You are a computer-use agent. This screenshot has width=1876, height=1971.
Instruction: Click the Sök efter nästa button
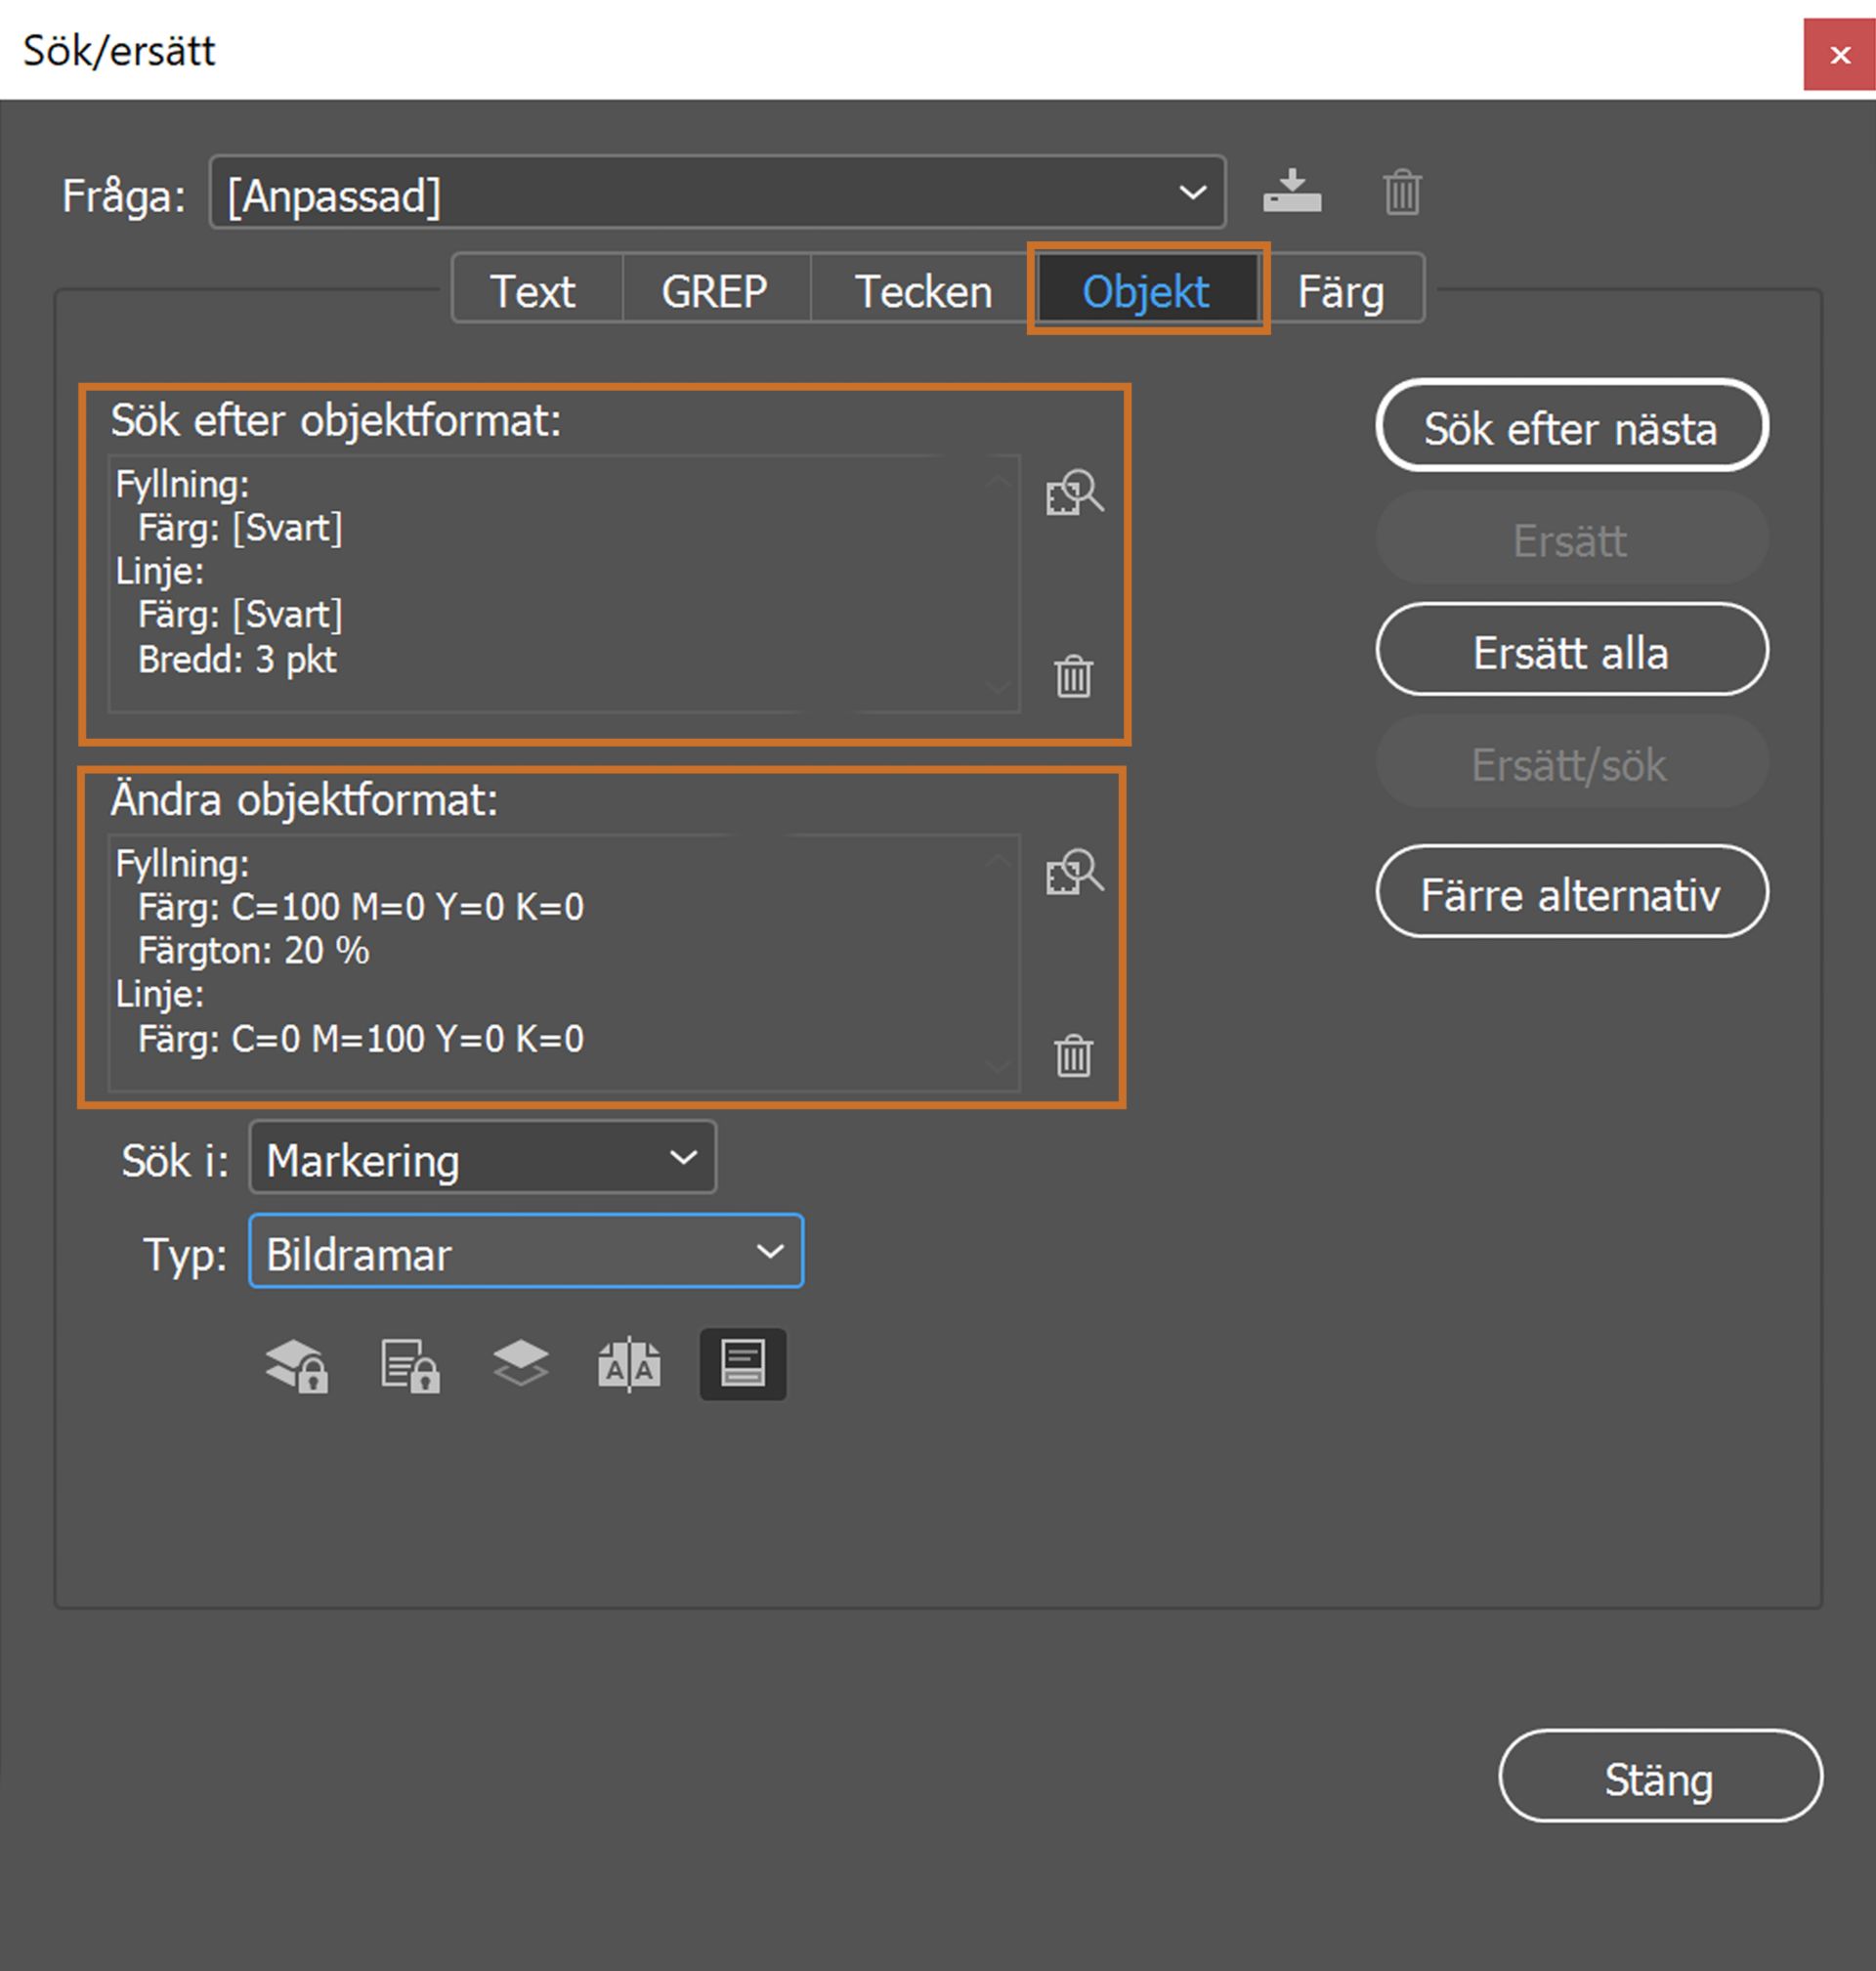coord(1570,427)
